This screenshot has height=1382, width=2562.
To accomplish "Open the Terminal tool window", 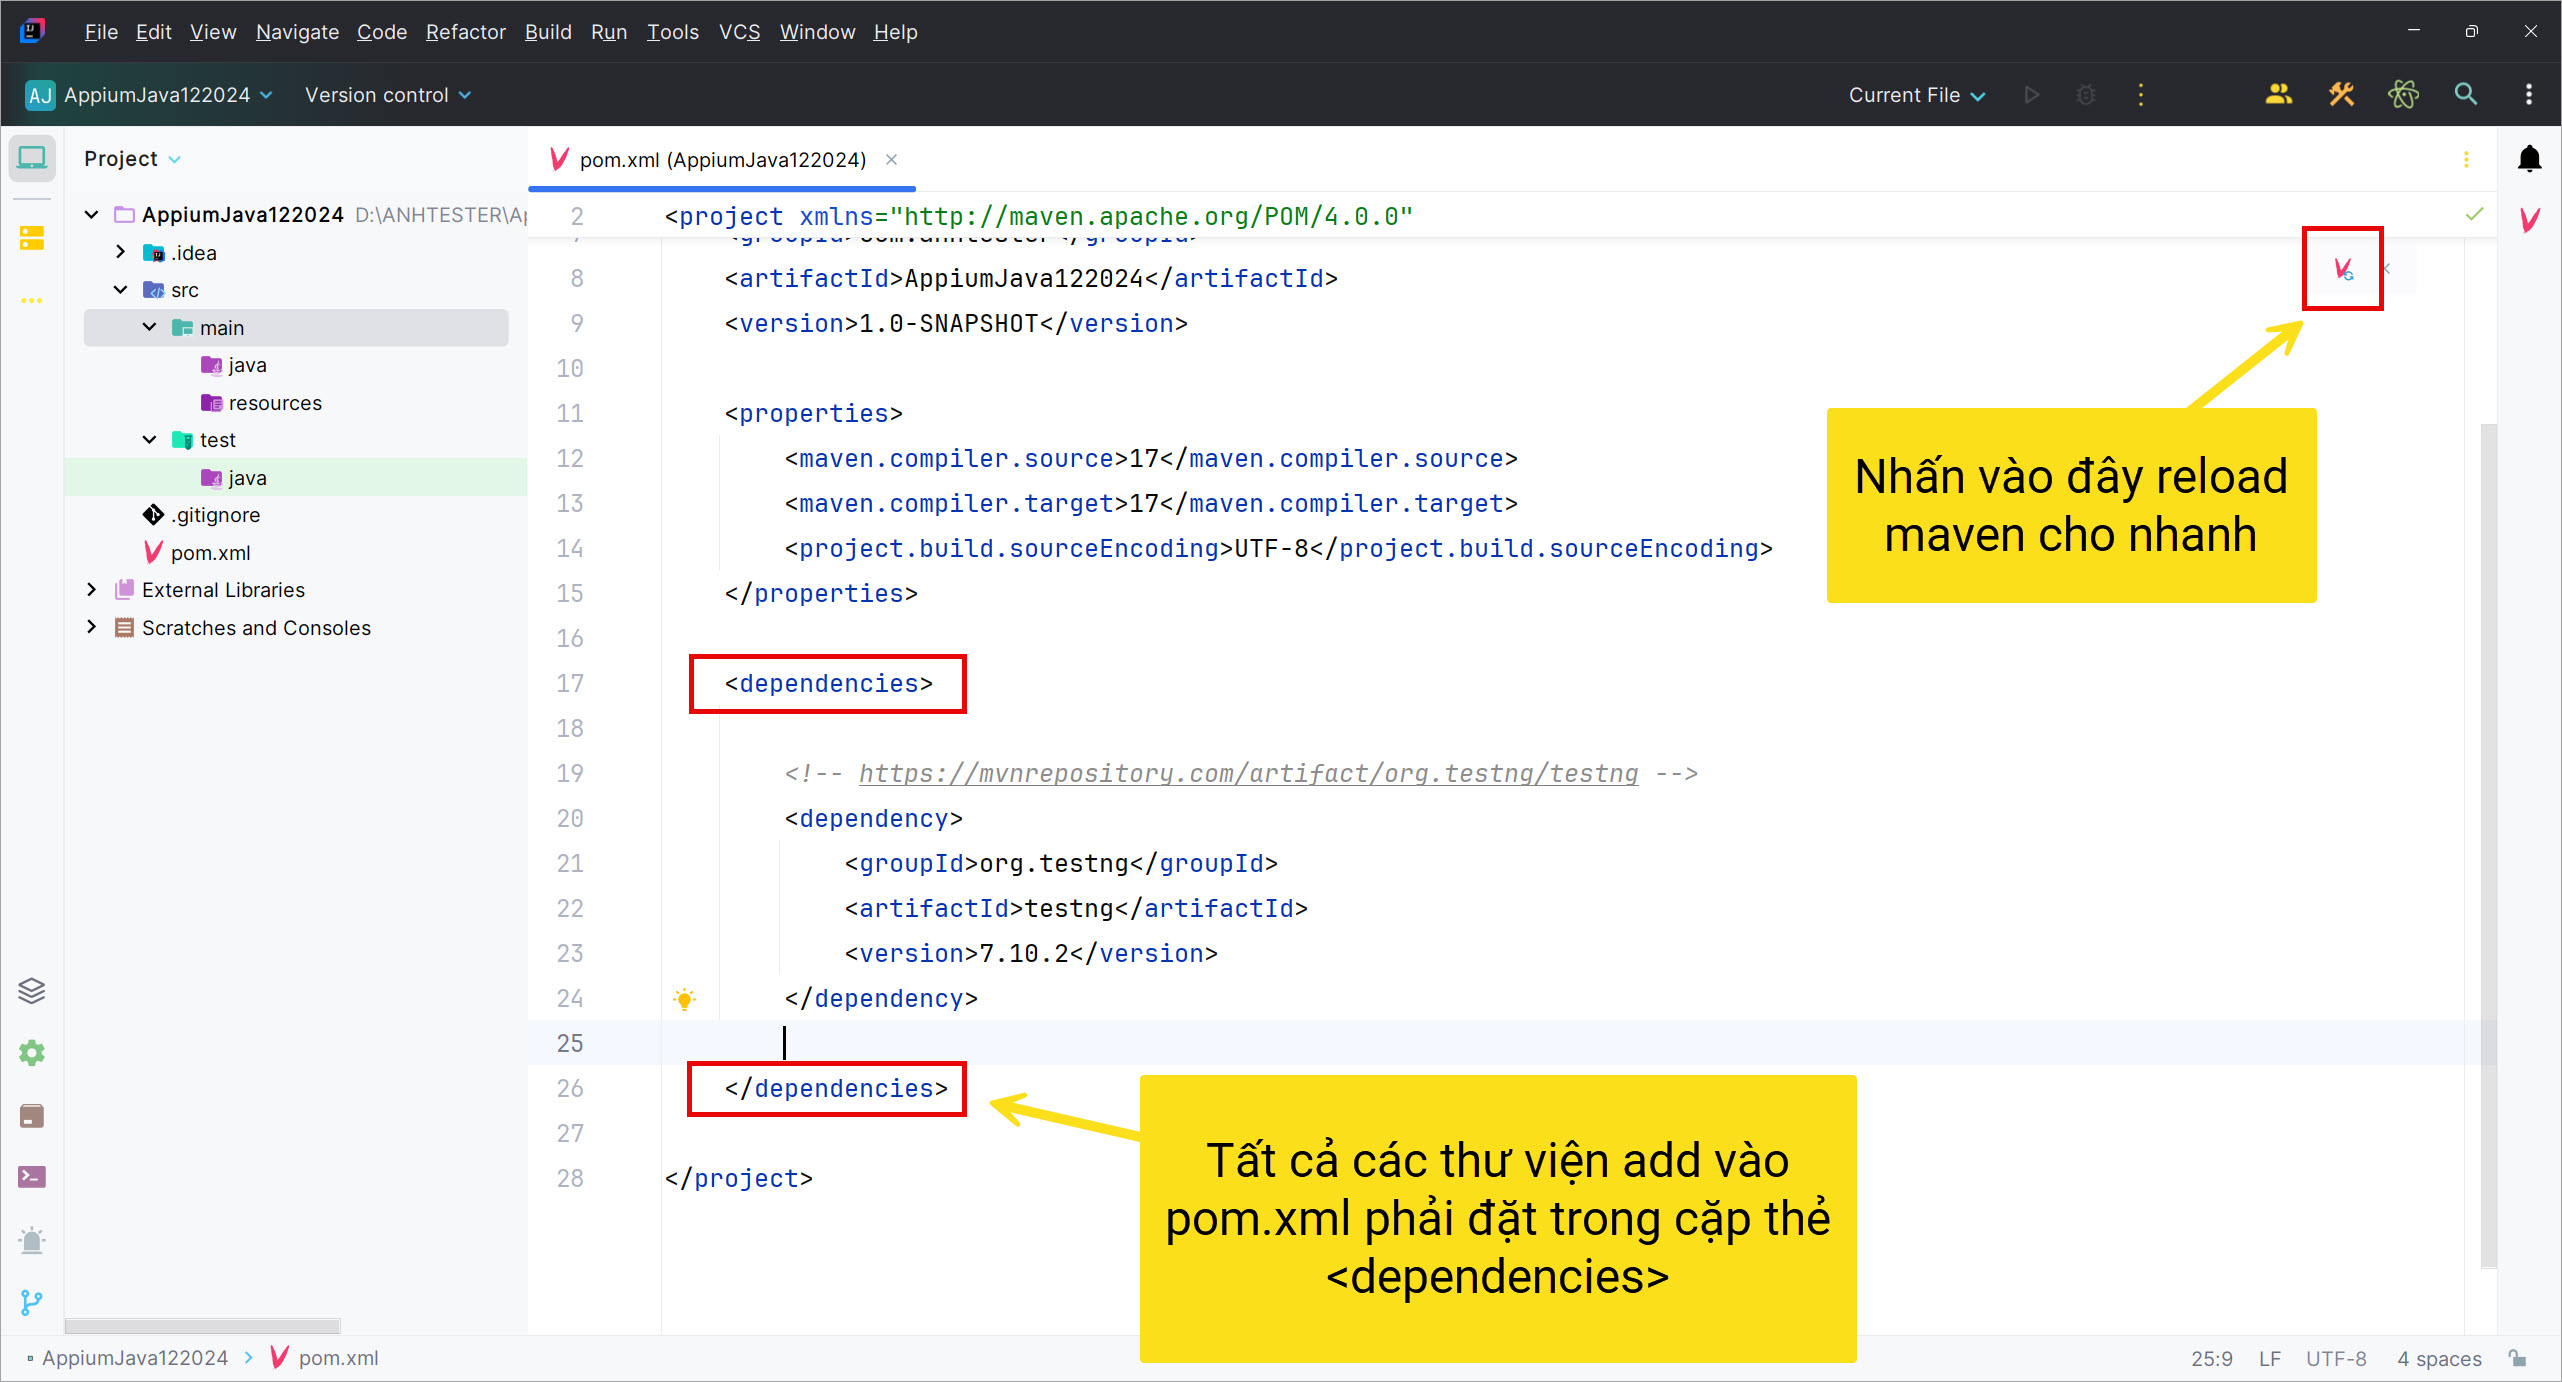I will pyautogui.click(x=32, y=1177).
